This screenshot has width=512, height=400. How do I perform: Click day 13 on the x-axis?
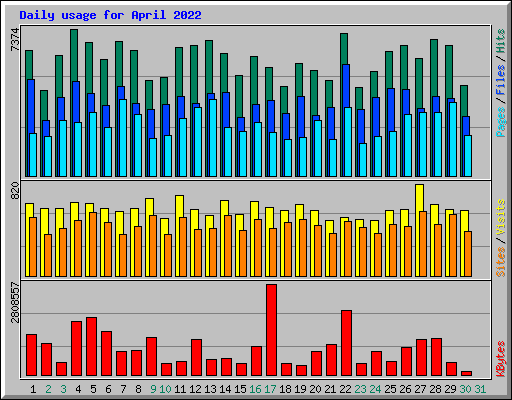pyautogui.click(x=210, y=389)
